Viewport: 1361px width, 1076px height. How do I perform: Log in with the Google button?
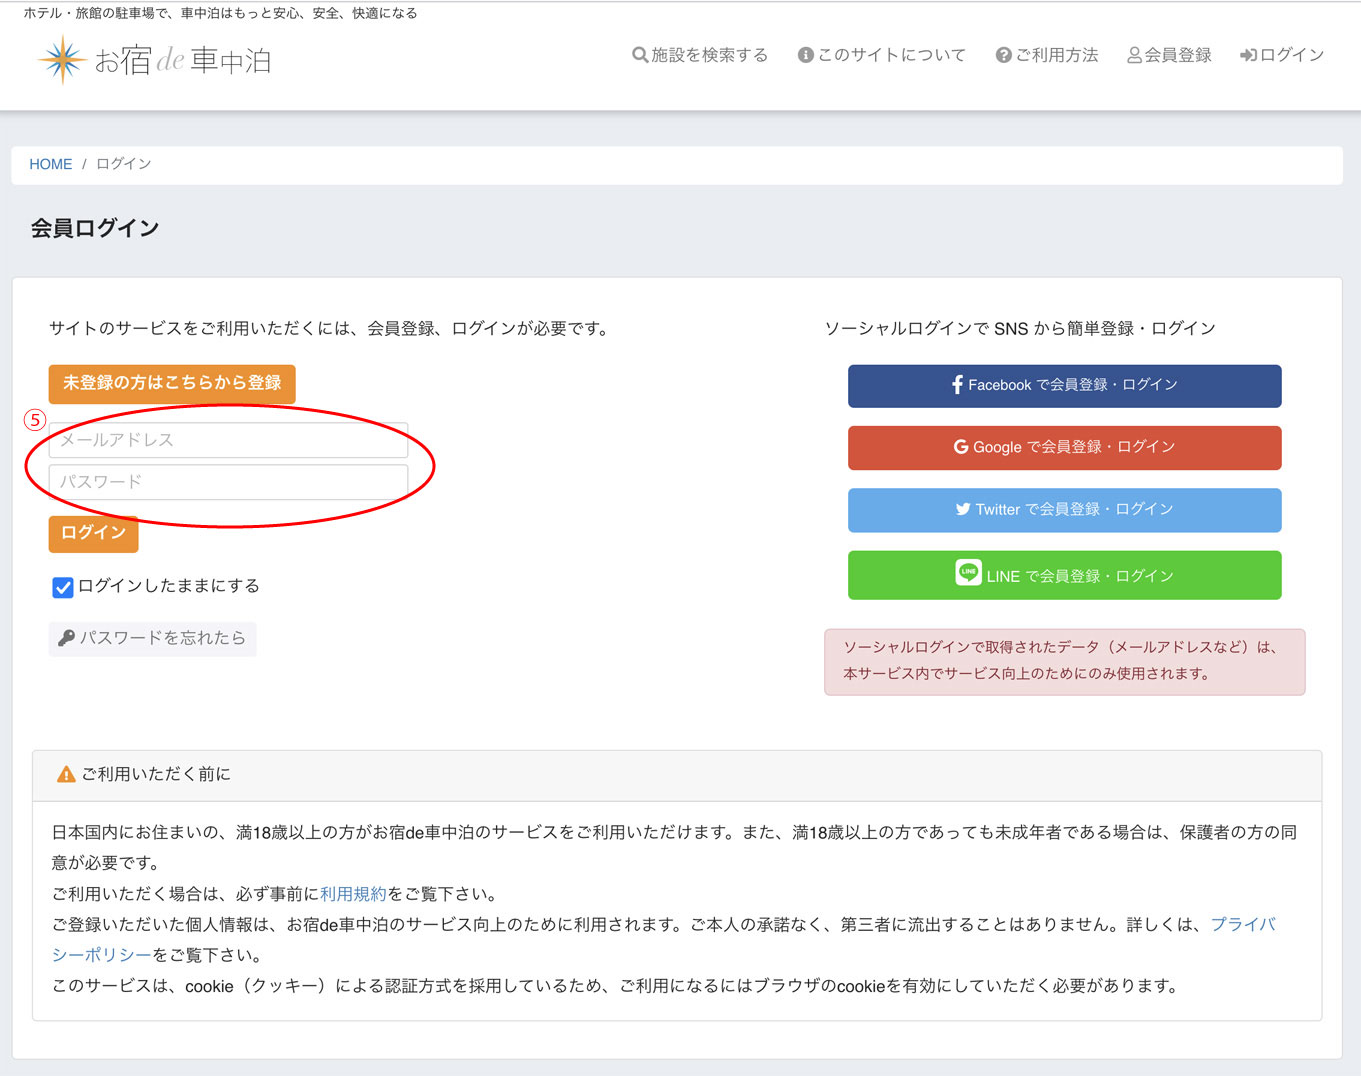coord(1064,448)
